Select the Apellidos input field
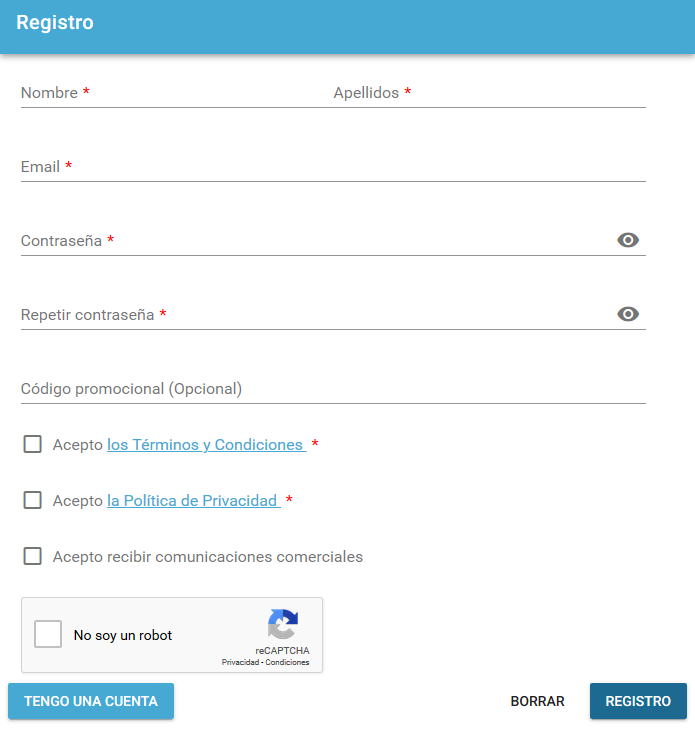This screenshot has width=695, height=729. (490, 93)
